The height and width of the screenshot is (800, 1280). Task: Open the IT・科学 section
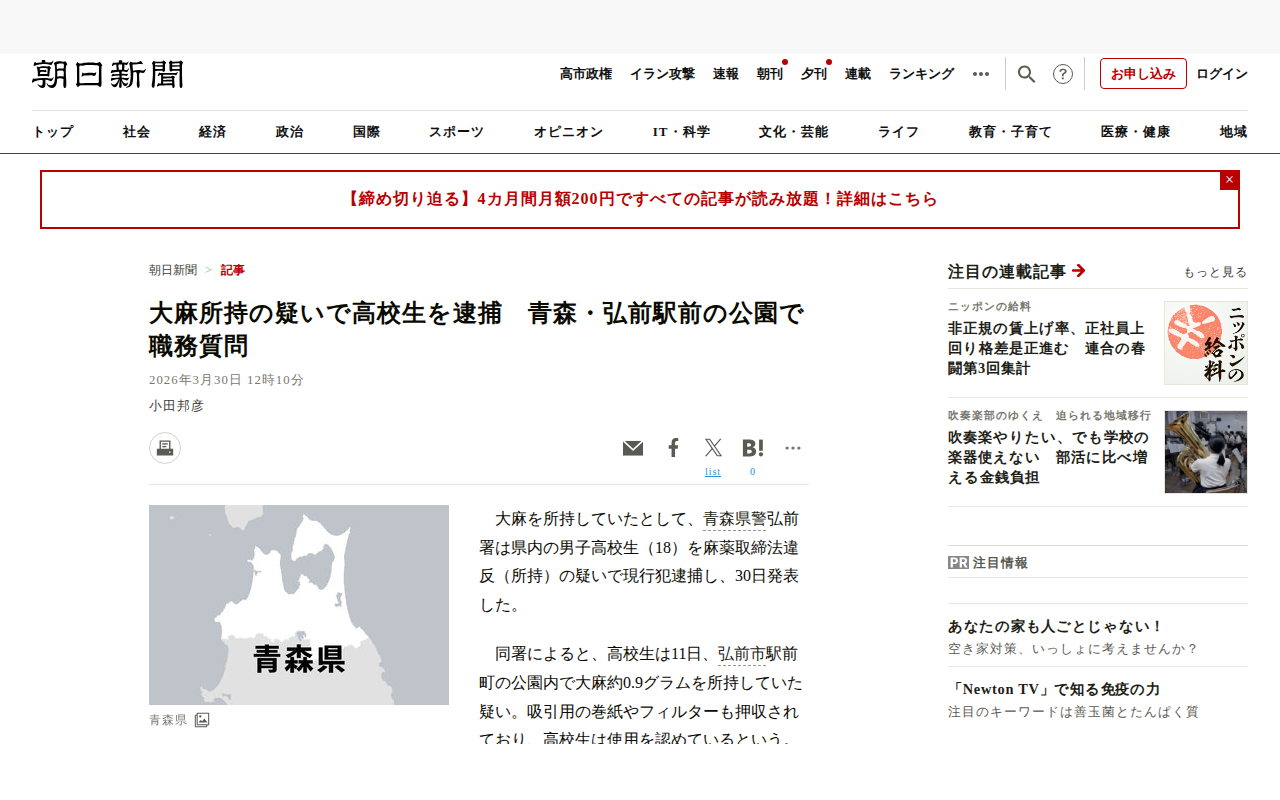pyautogui.click(x=681, y=132)
